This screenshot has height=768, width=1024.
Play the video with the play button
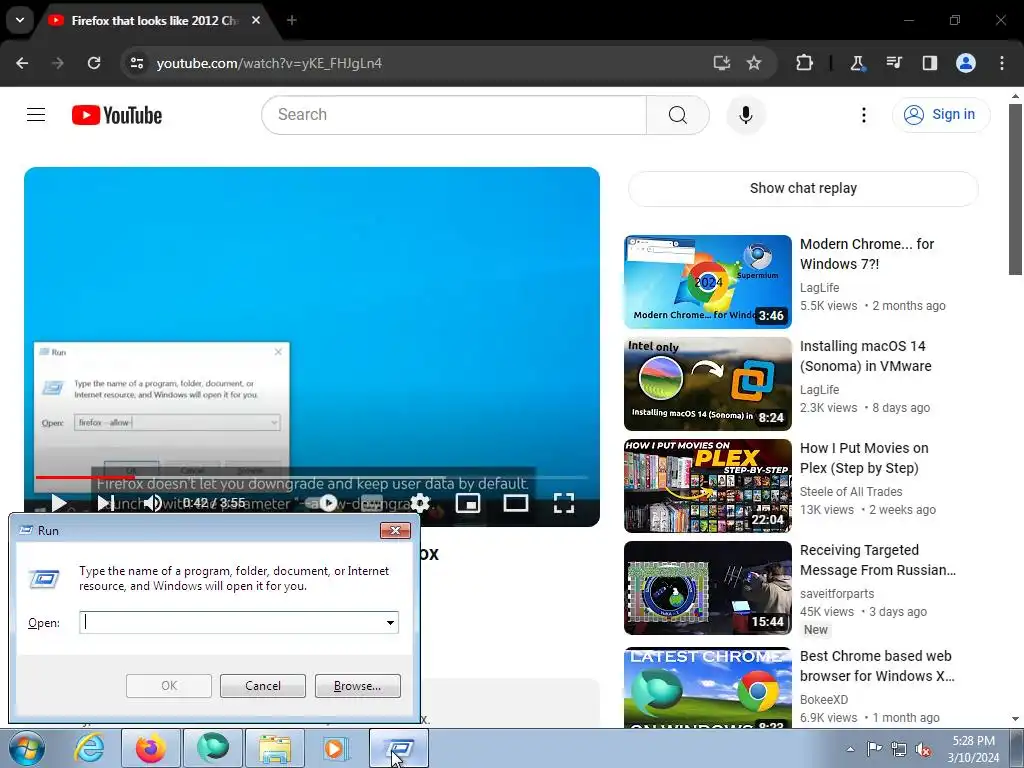click(59, 503)
